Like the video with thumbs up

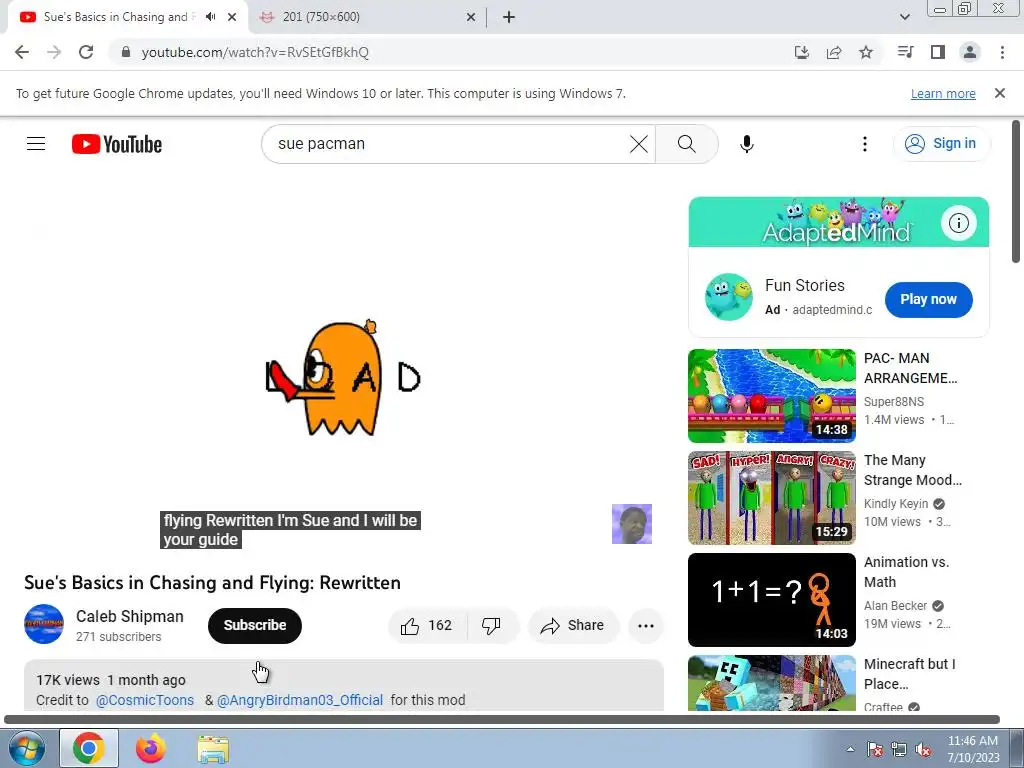coord(427,626)
